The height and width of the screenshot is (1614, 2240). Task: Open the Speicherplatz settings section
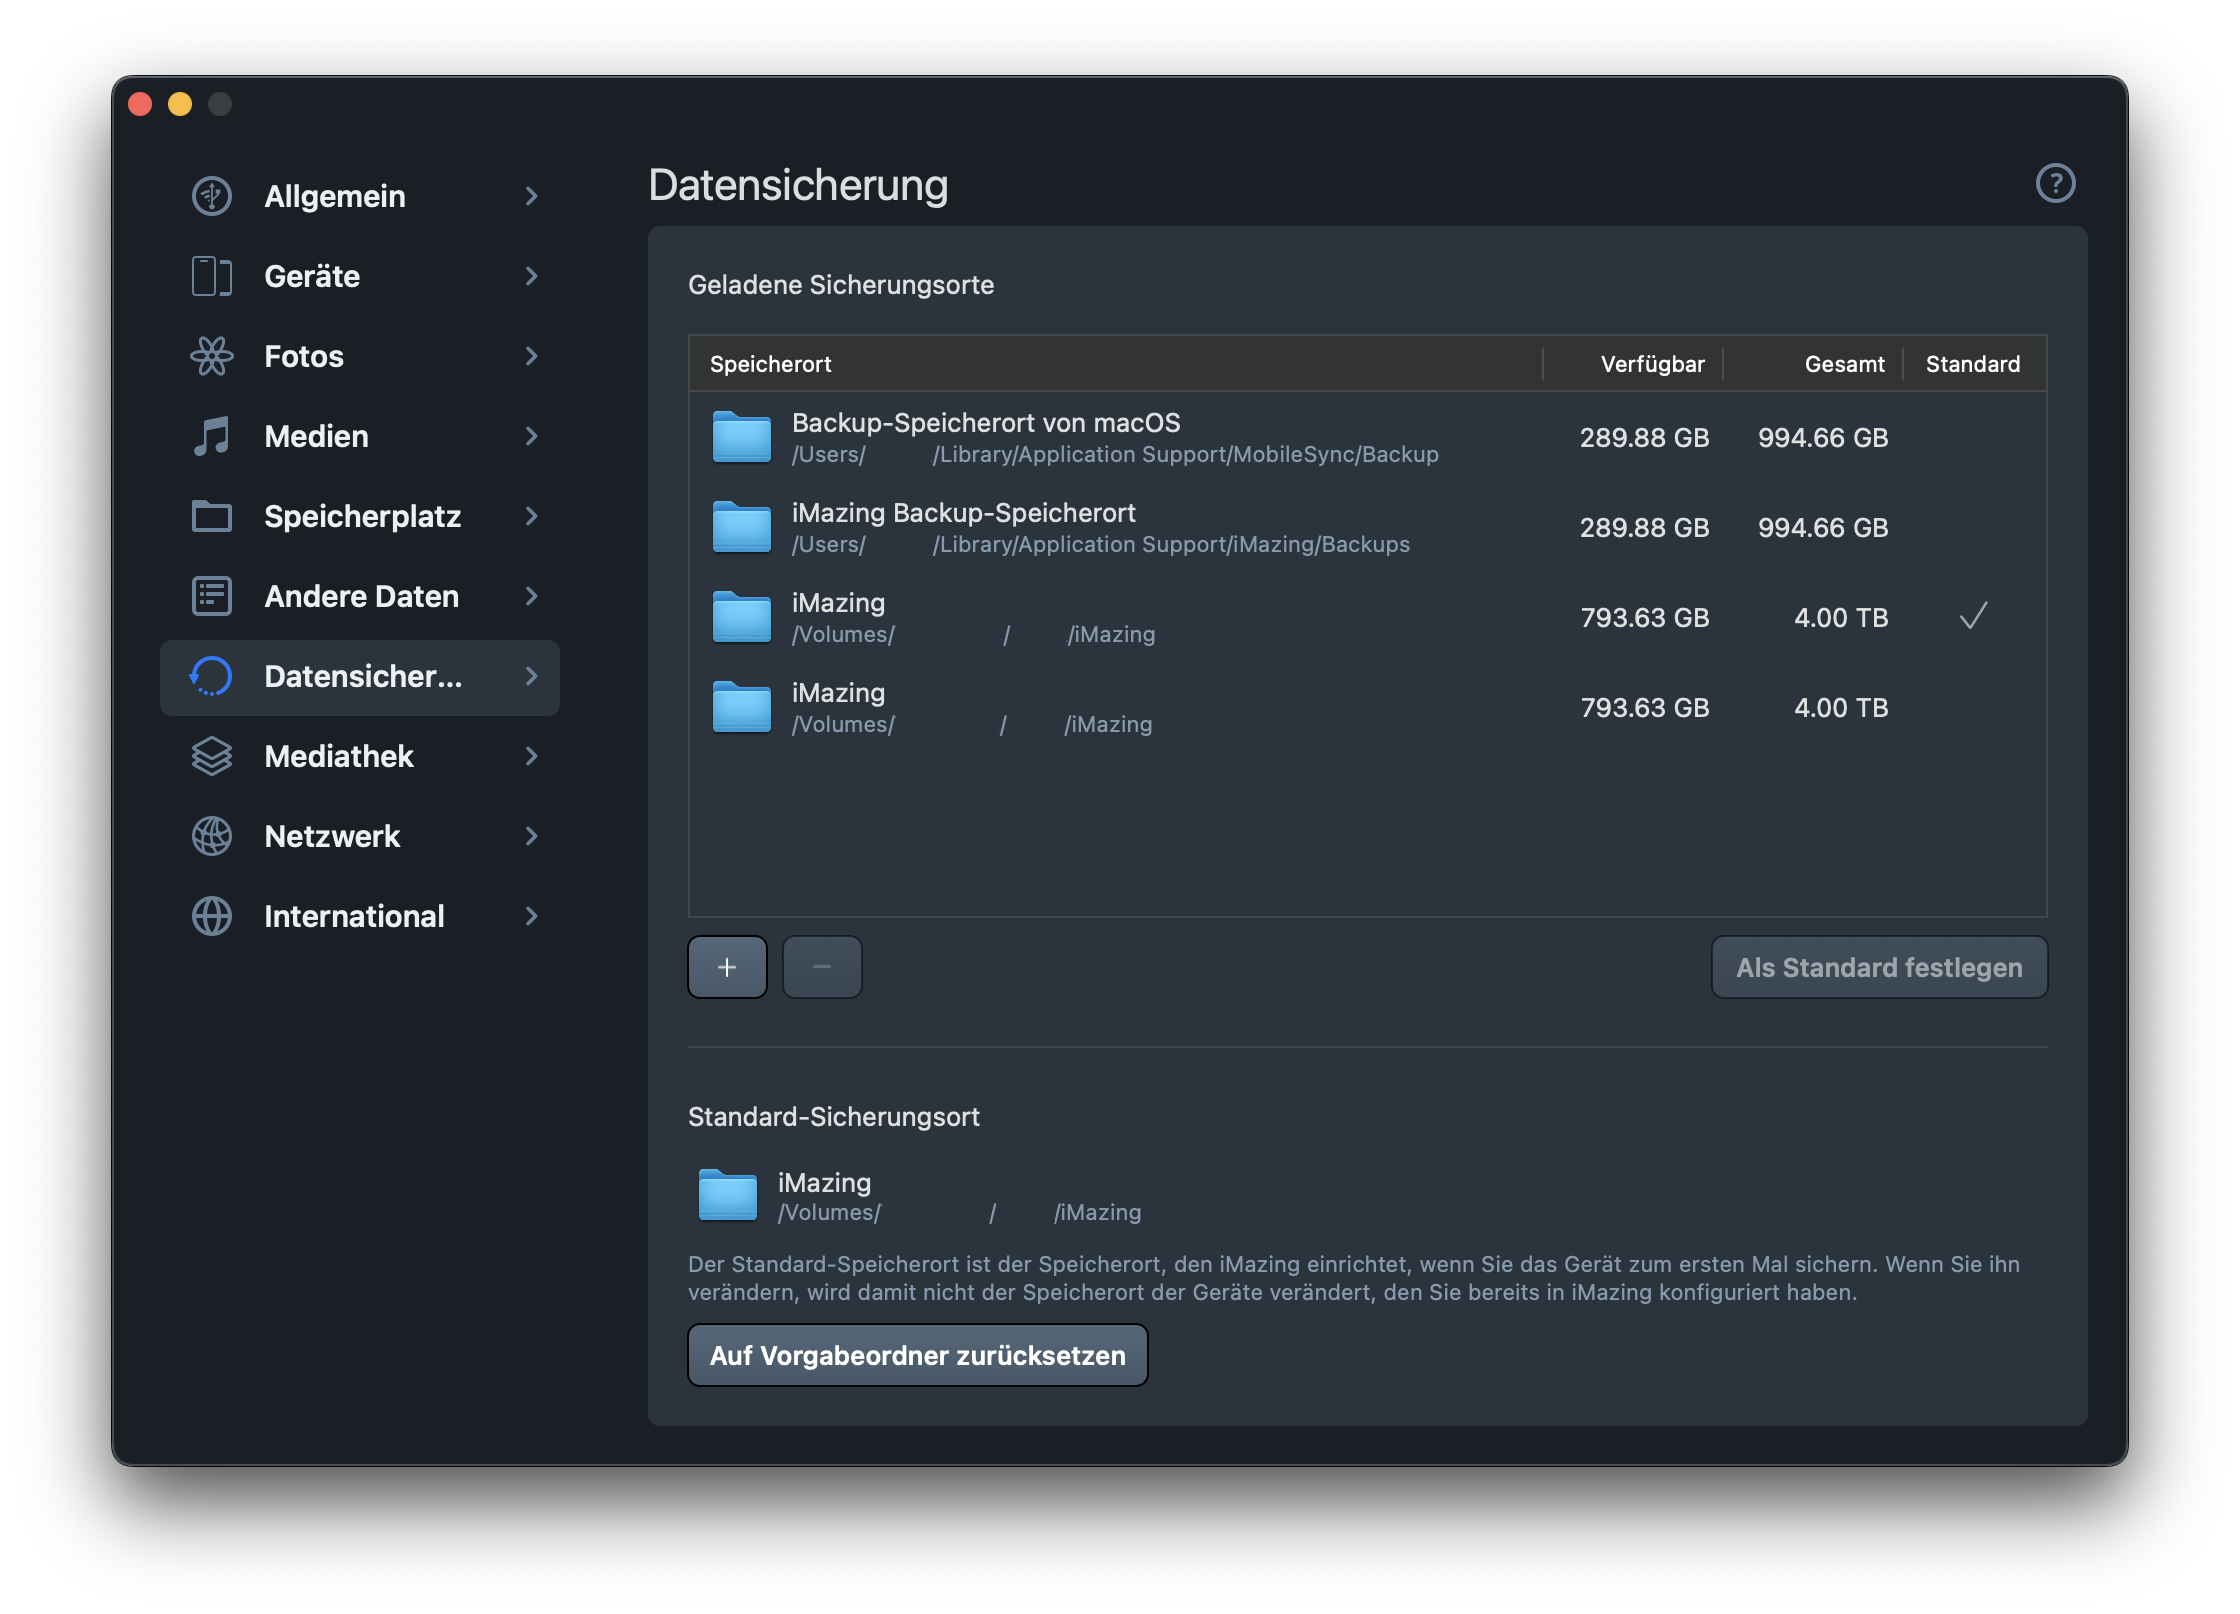[x=362, y=516]
